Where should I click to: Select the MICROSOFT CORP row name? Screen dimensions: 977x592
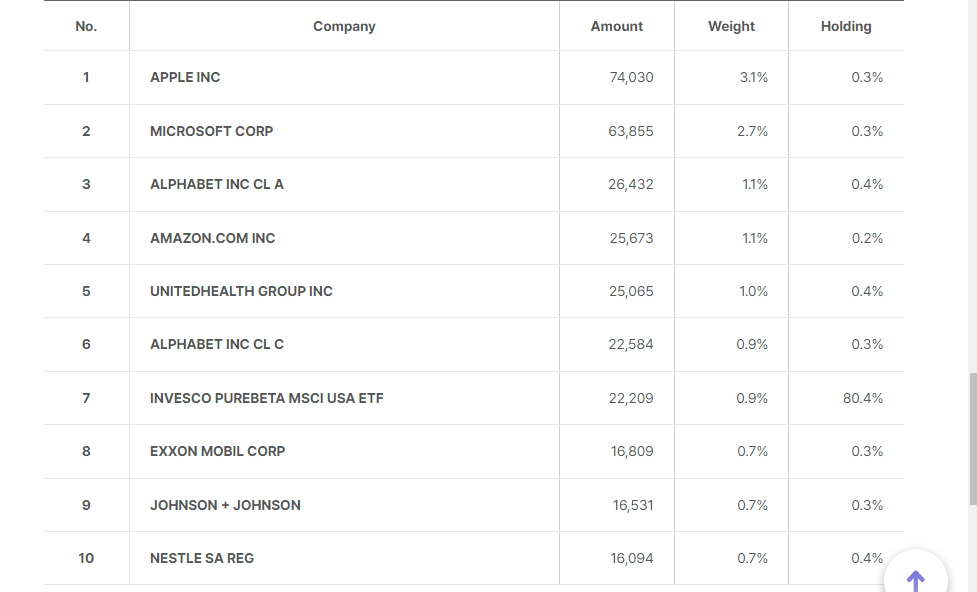[x=211, y=131]
